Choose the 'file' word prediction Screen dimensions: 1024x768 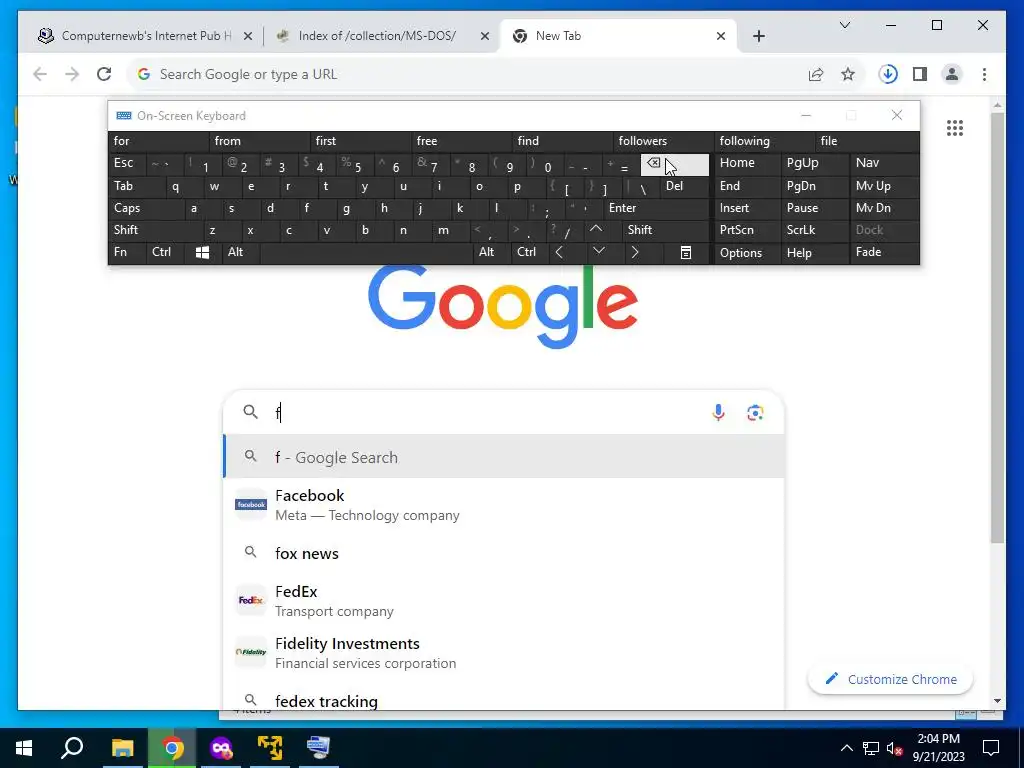pyautogui.click(x=869, y=141)
